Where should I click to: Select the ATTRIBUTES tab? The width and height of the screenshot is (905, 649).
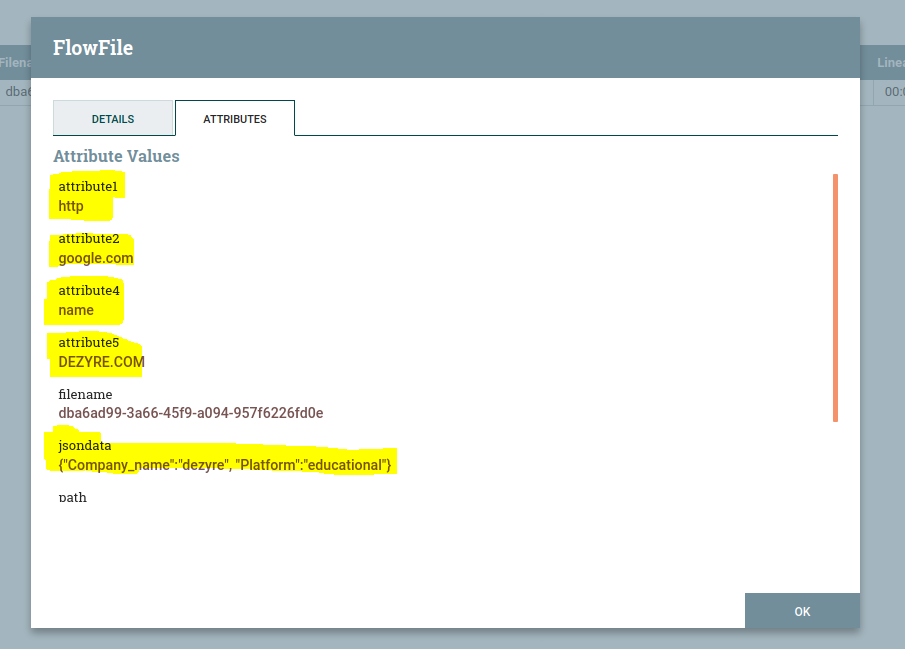(x=235, y=119)
